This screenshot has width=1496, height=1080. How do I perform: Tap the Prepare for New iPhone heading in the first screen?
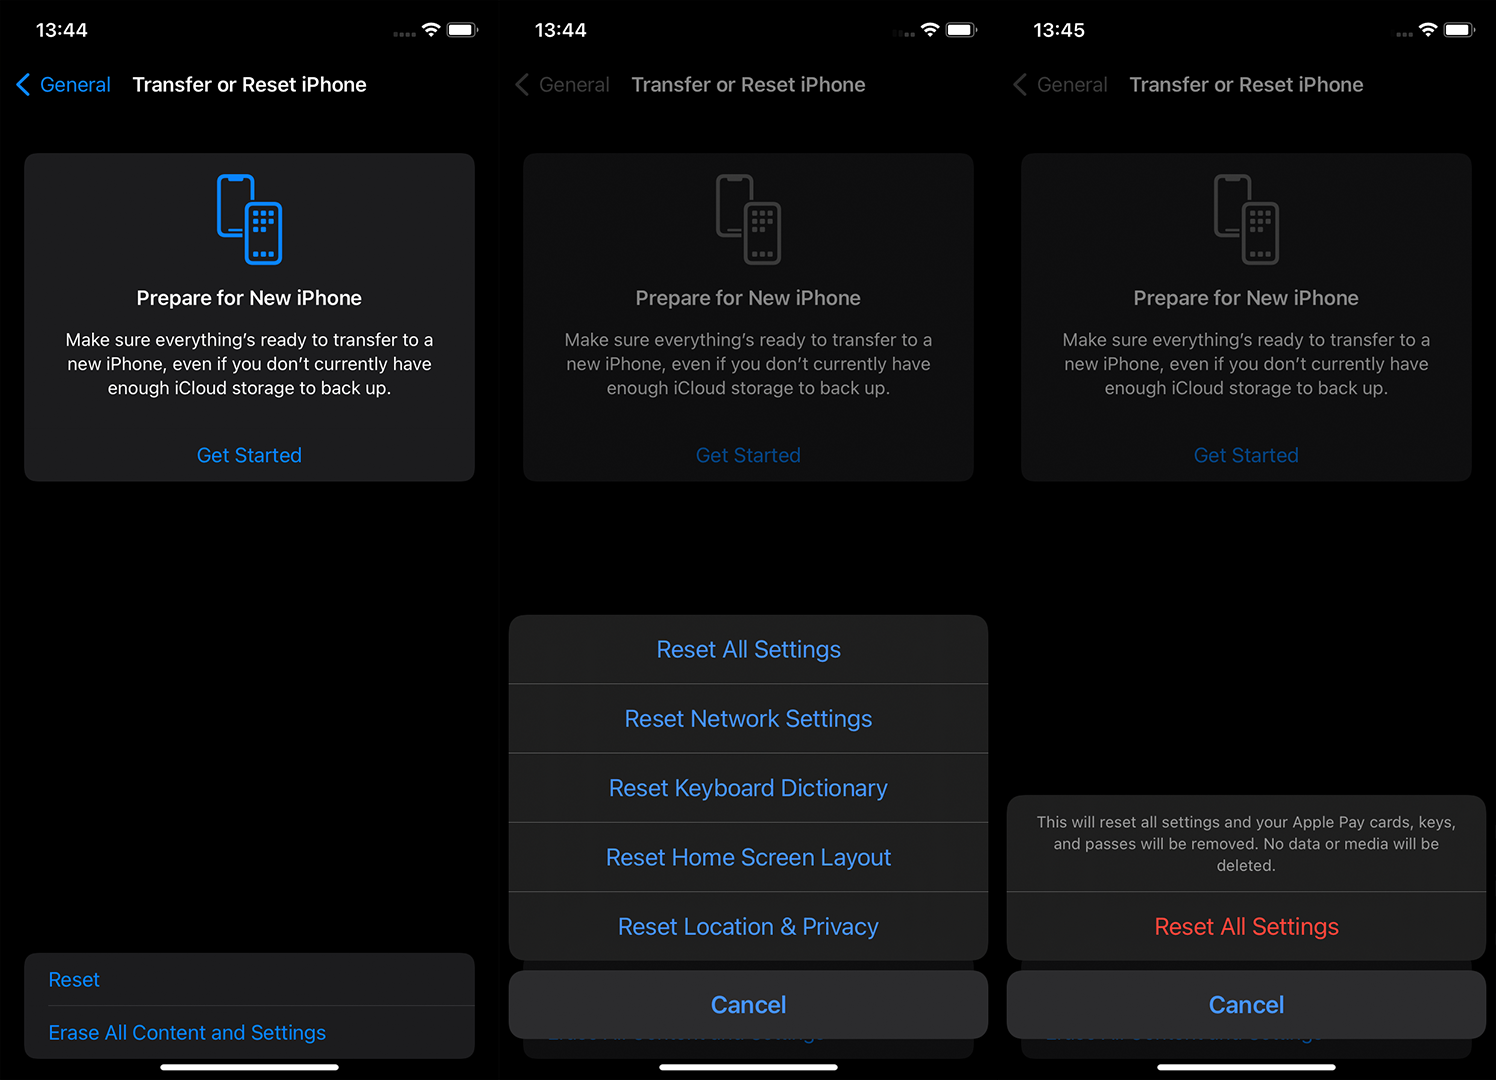coord(249,298)
